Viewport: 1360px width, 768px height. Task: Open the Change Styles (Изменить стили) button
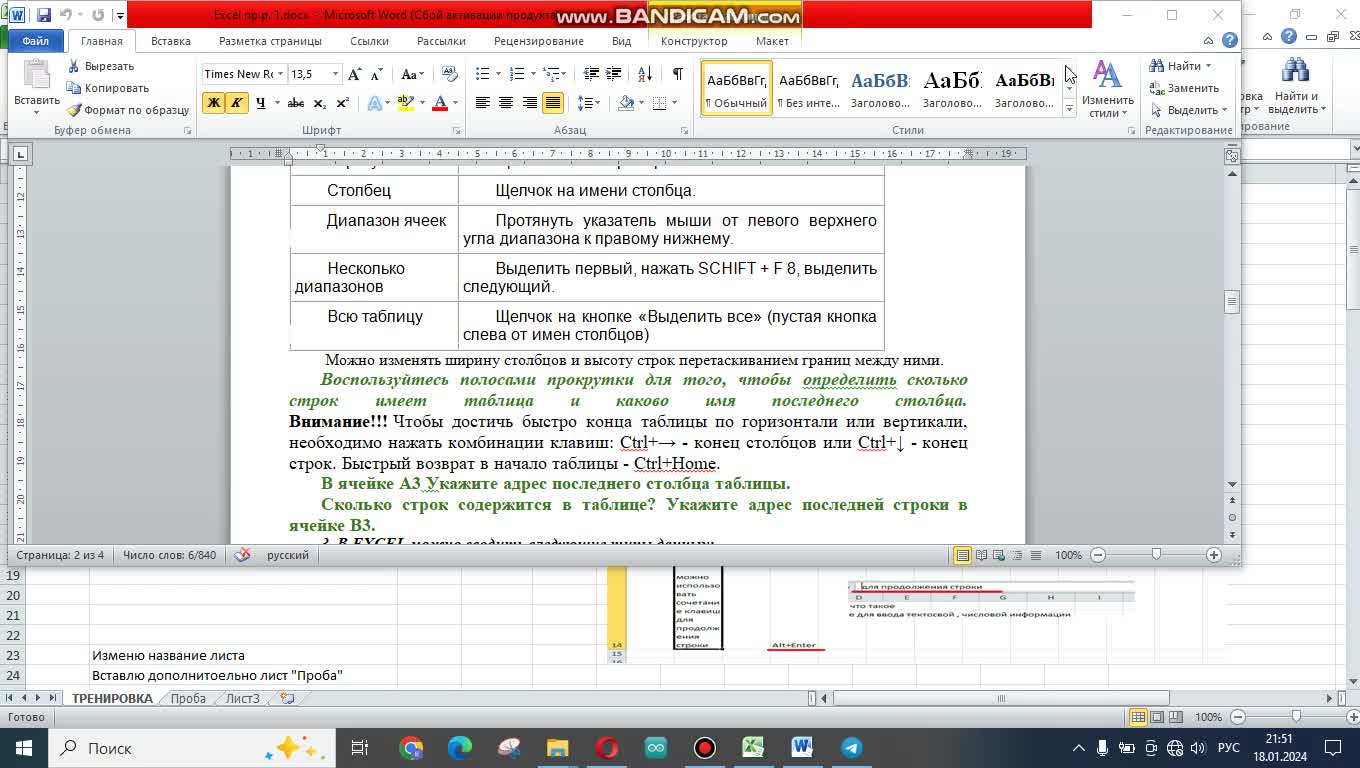click(1107, 88)
